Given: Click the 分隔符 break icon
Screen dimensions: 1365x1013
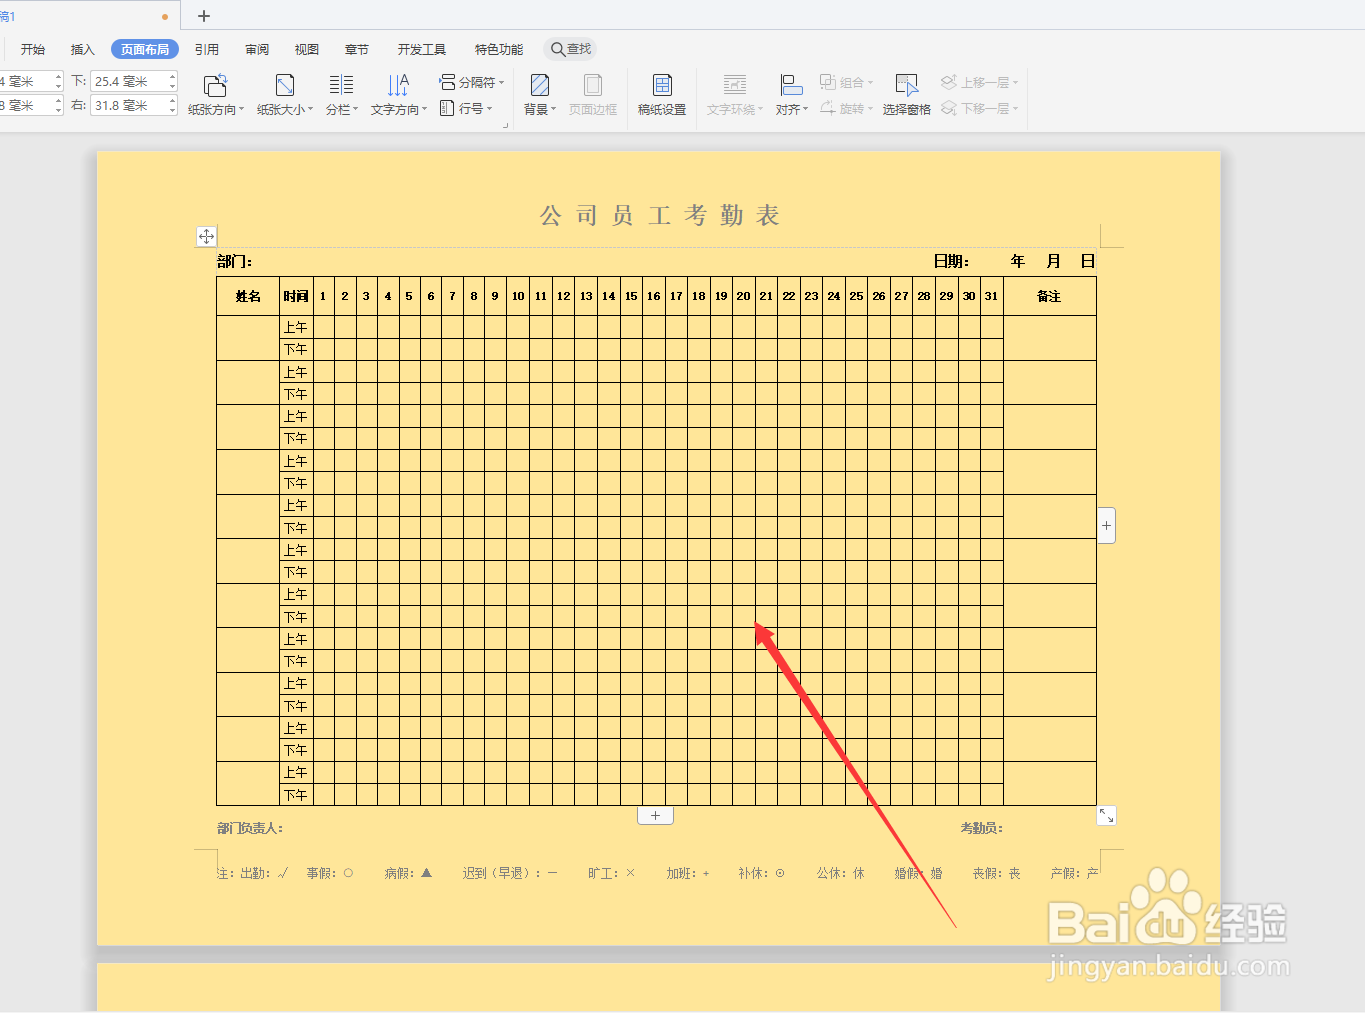Looking at the screenshot, I should 448,82.
